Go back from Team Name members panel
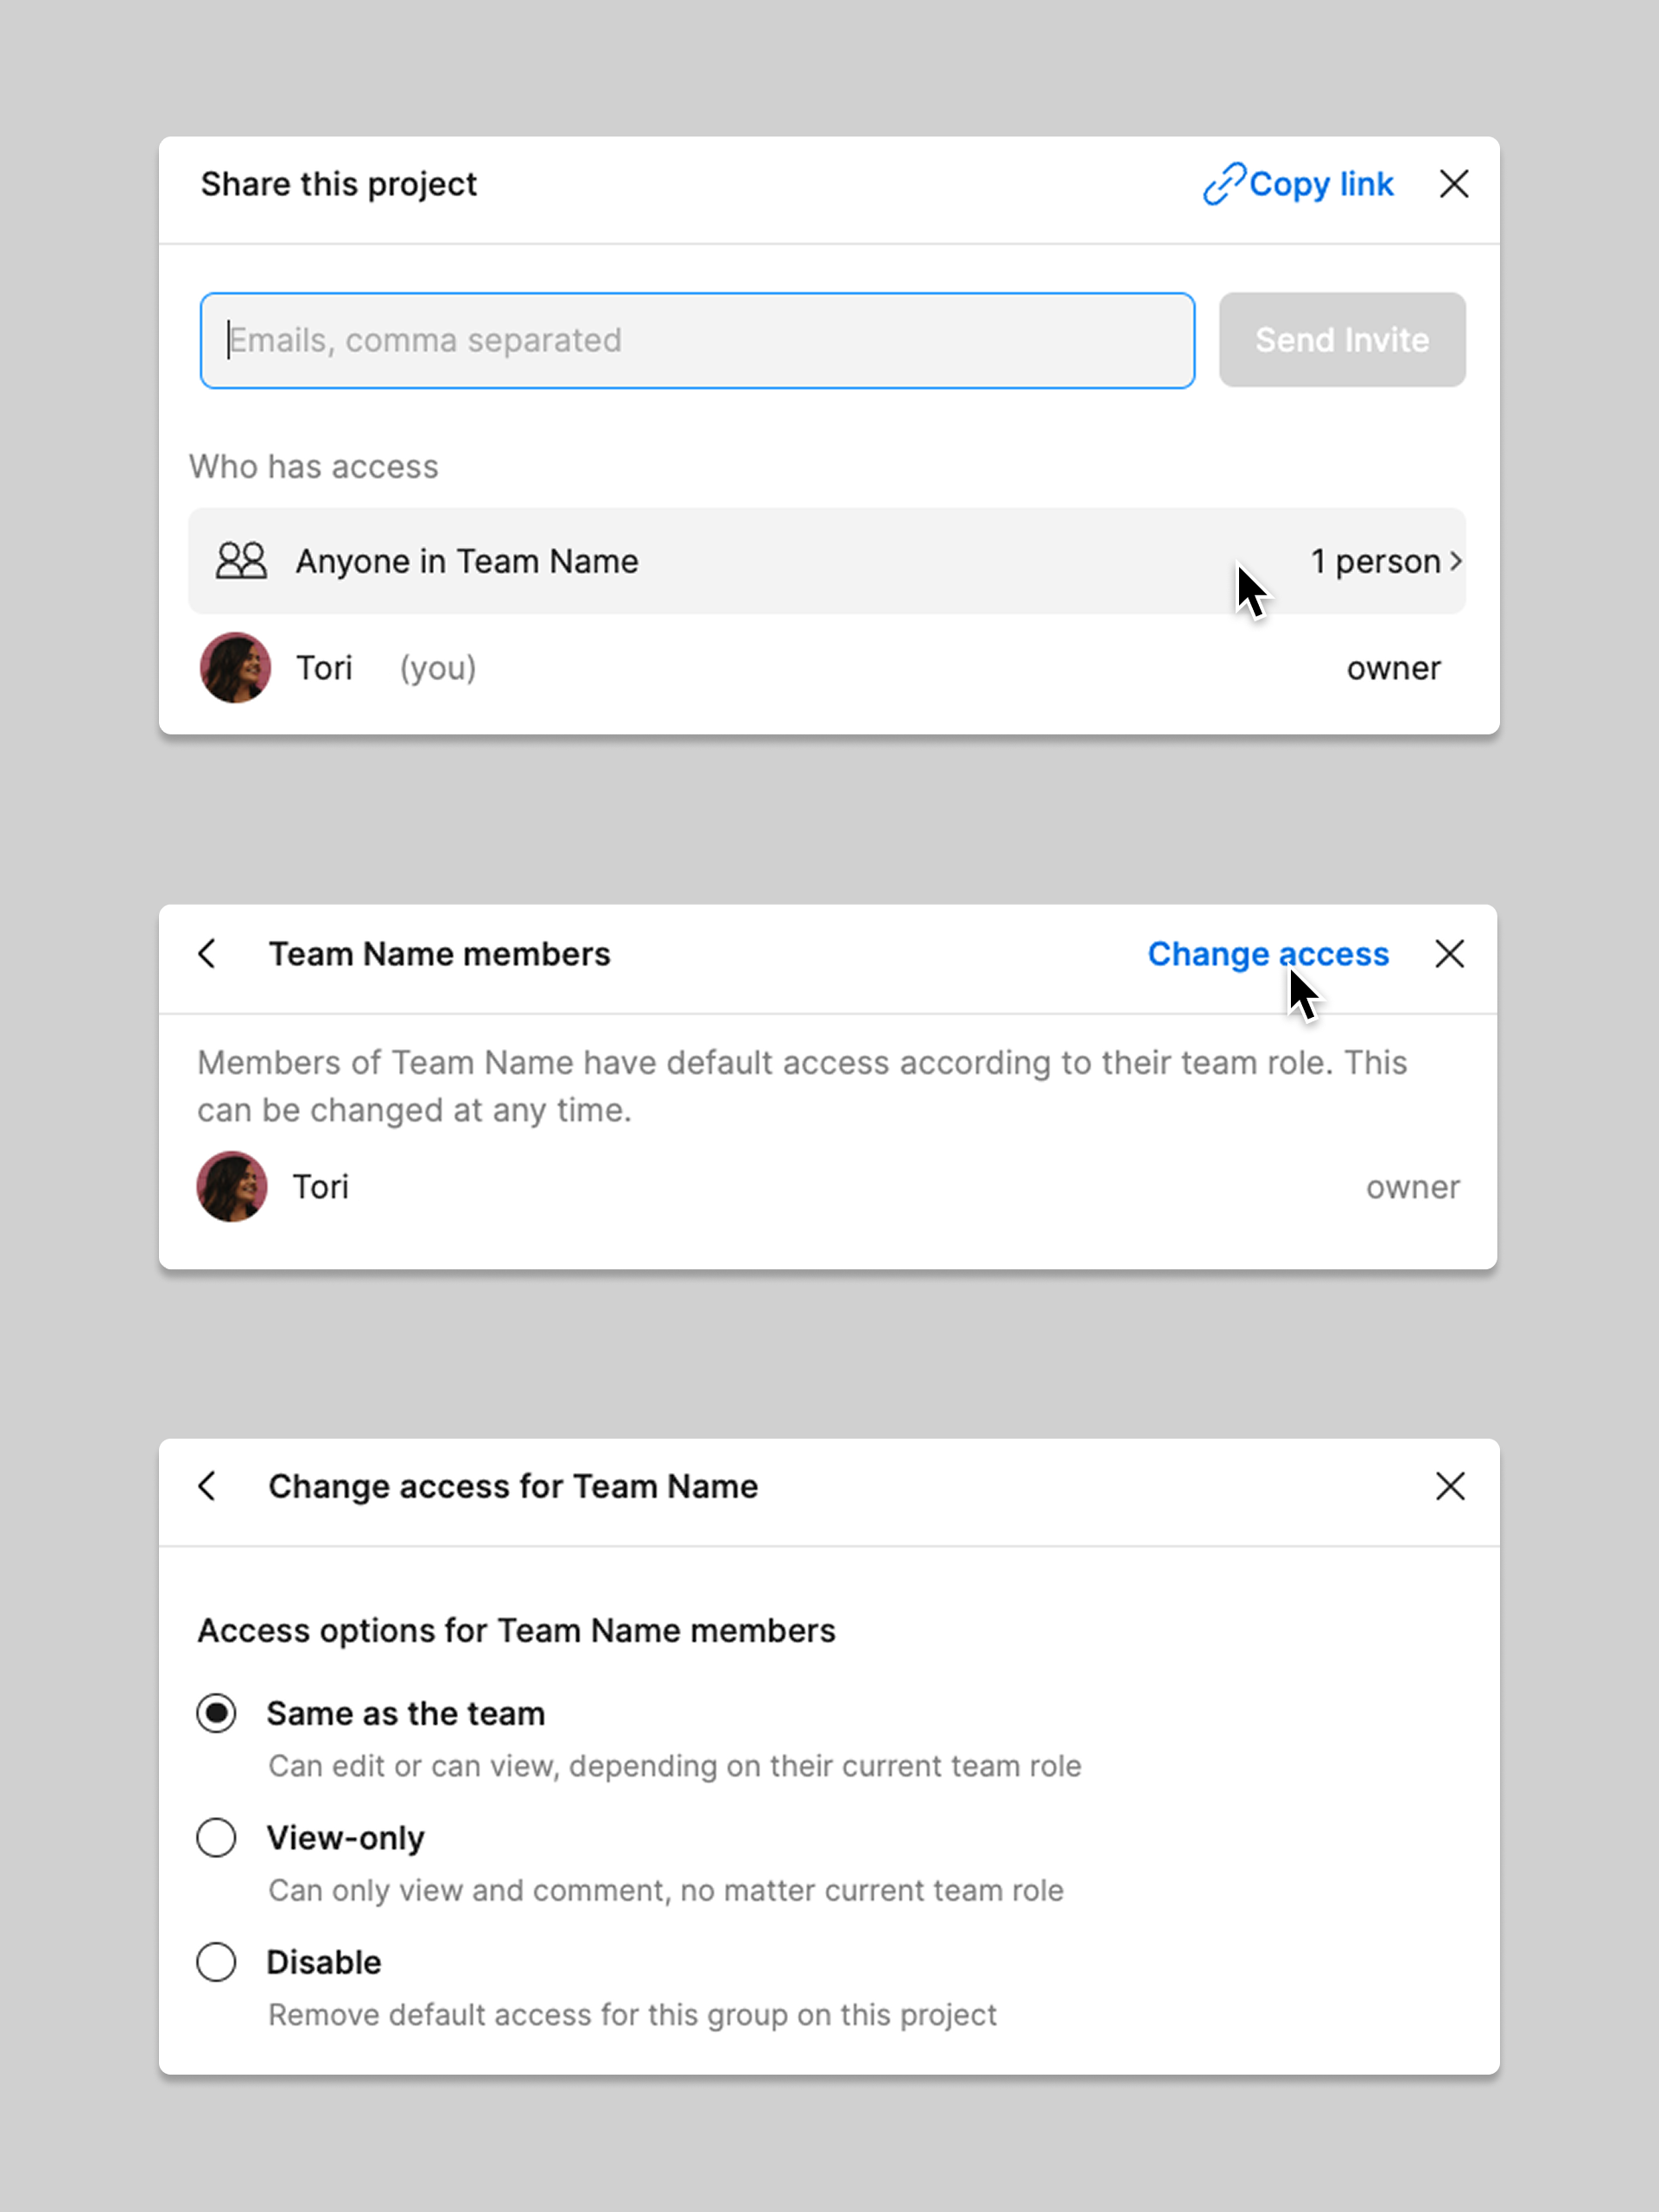The height and width of the screenshot is (2212, 1659). pyautogui.click(x=207, y=954)
